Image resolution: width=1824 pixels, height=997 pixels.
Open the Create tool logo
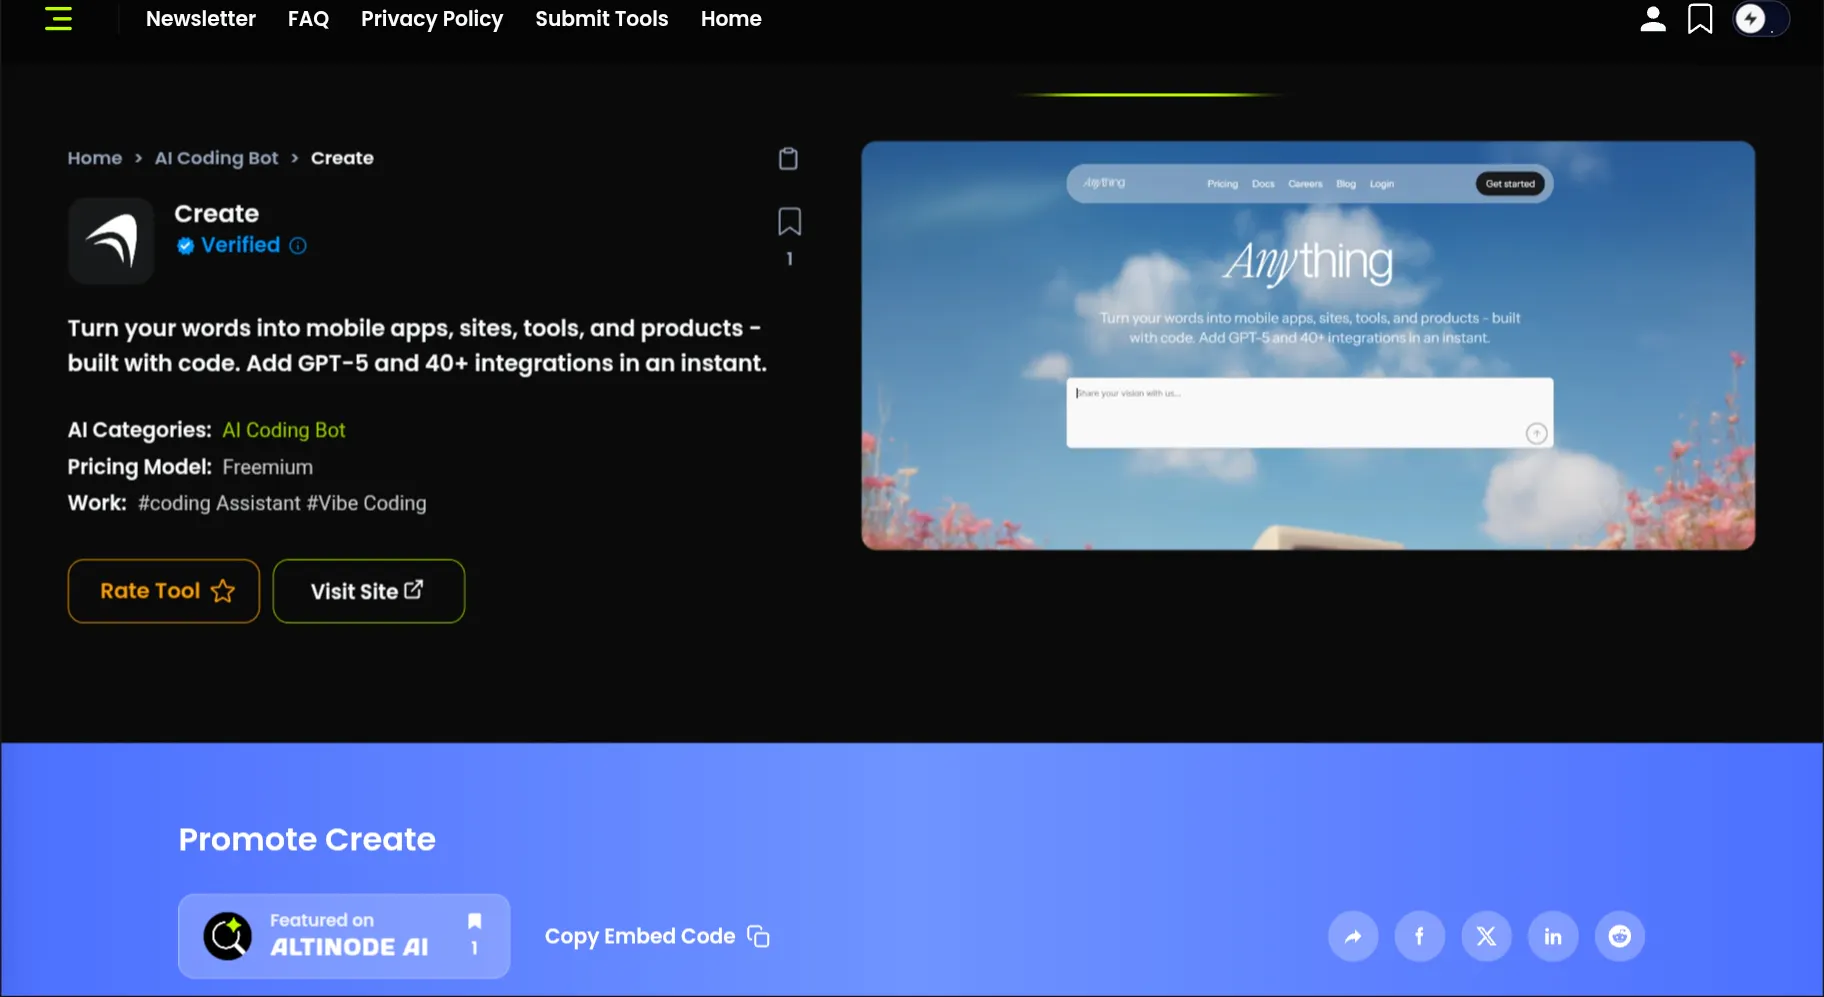click(111, 241)
